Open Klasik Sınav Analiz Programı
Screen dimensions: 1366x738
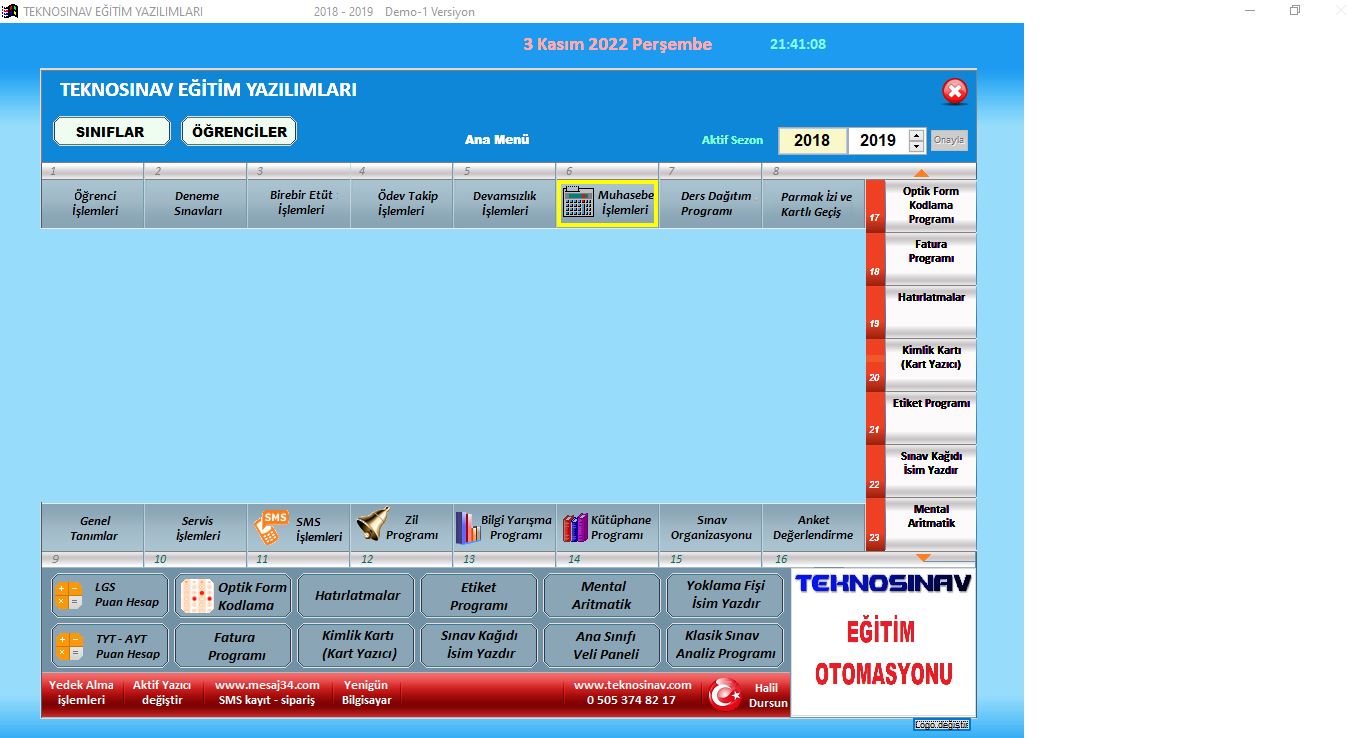725,646
